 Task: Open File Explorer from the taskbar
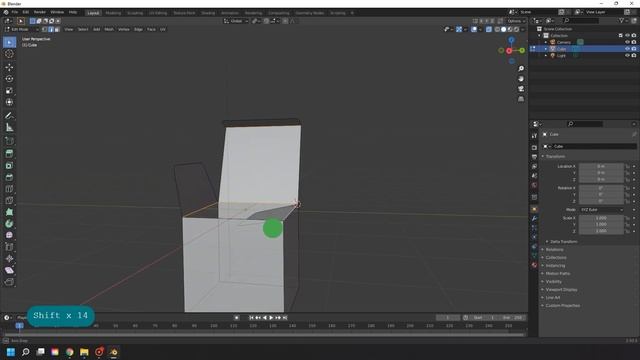click(x=84, y=352)
